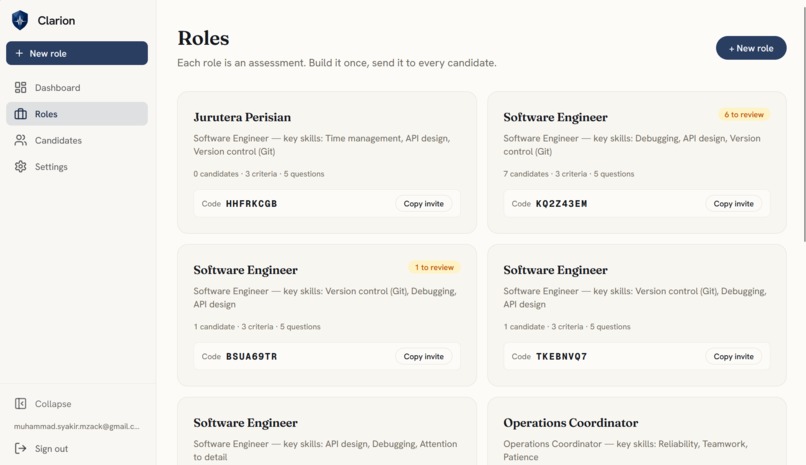The width and height of the screenshot is (806, 465).
Task: Open the Dashboard page
Action: click(x=77, y=87)
